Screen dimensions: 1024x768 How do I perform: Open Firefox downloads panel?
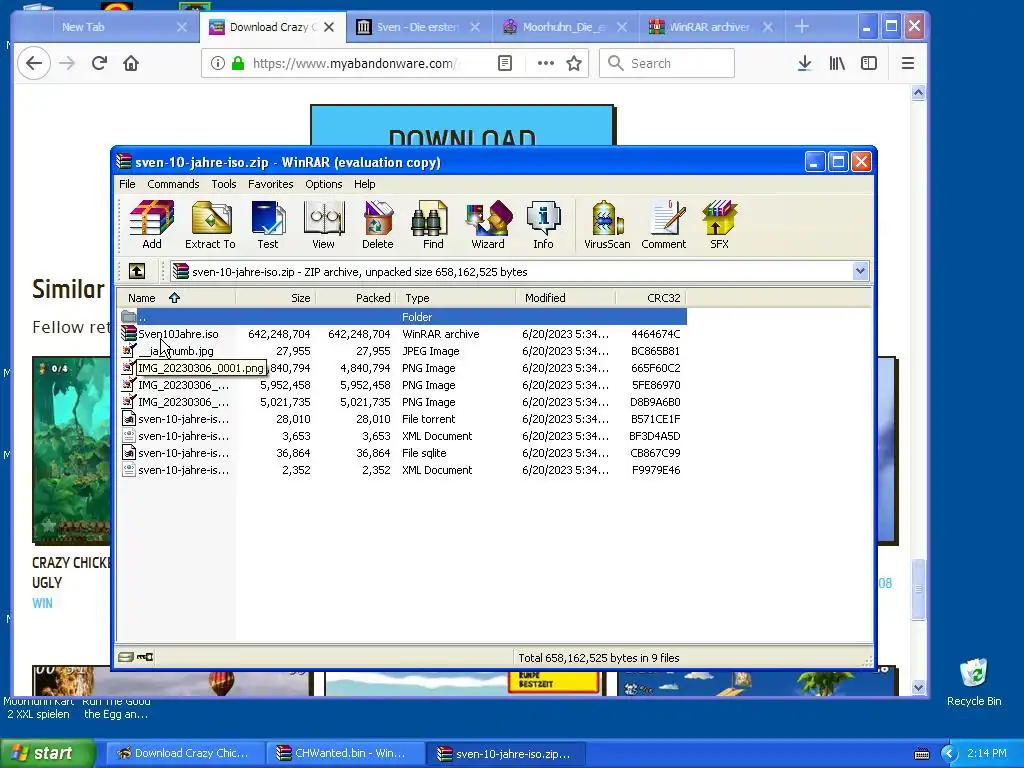805,63
